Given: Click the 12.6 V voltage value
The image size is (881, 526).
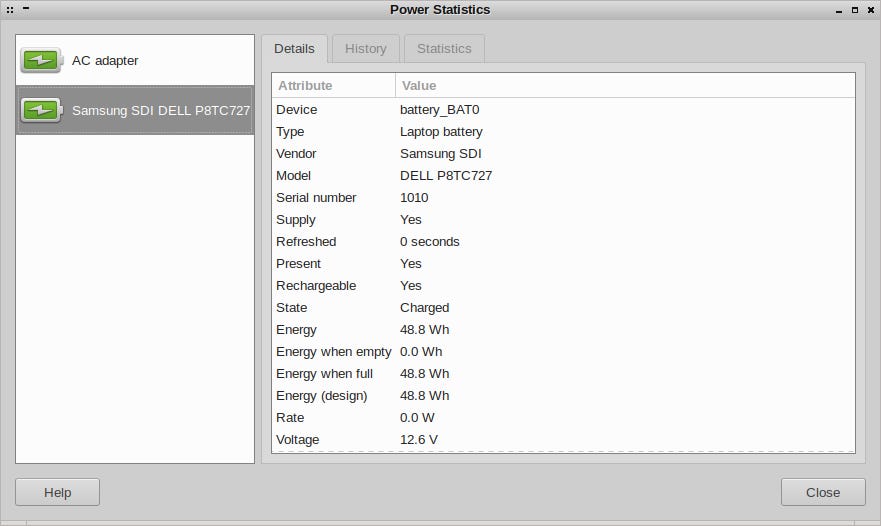Looking at the screenshot, I should pos(419,439).
